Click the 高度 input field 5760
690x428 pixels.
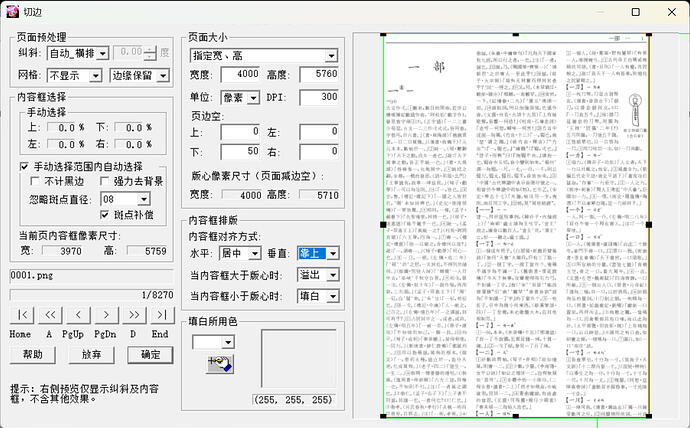coord(319,74)
